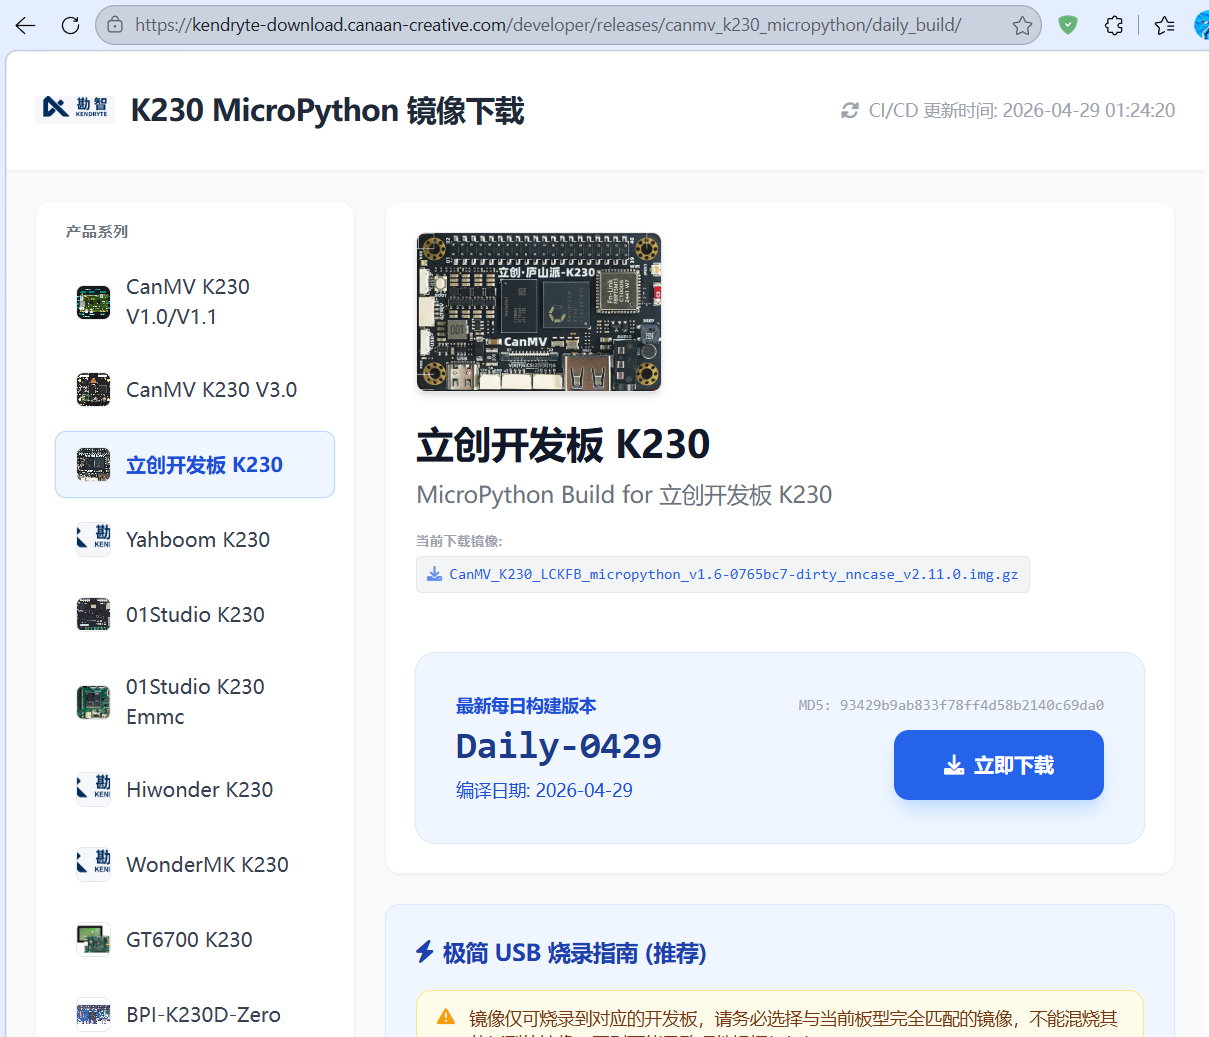Open the browser extensions puzzle icon
The width and height of the screenshot is (1209, 1037).
[1114, 25]
